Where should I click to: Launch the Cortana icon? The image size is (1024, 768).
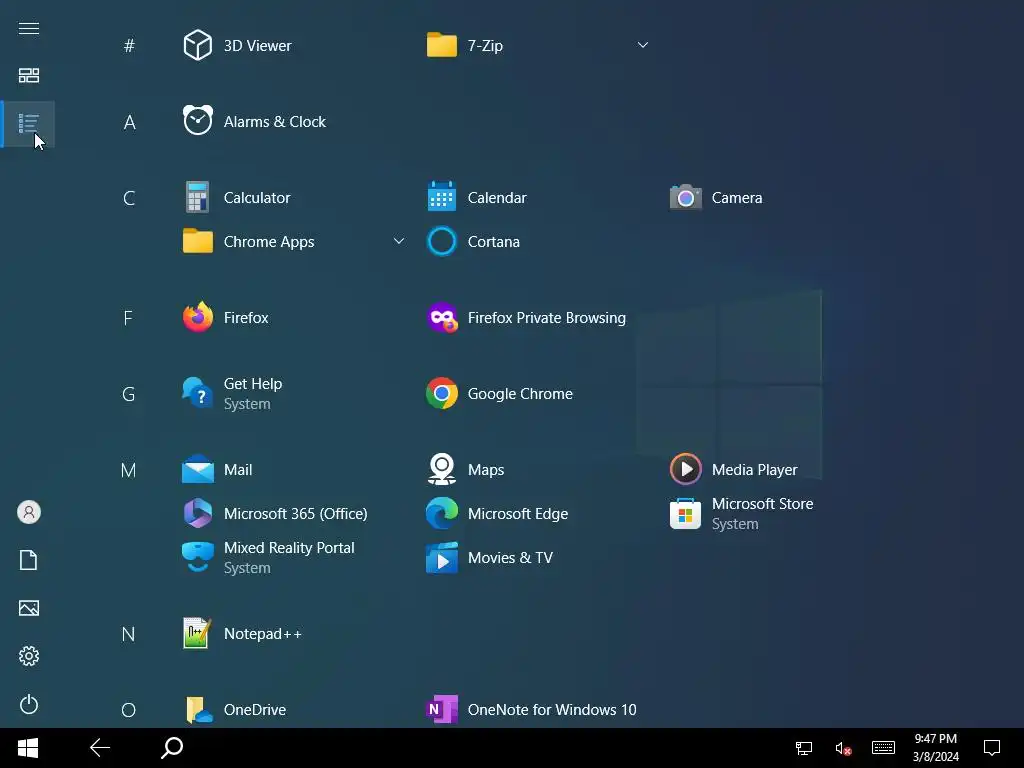(x=441, y=241)
